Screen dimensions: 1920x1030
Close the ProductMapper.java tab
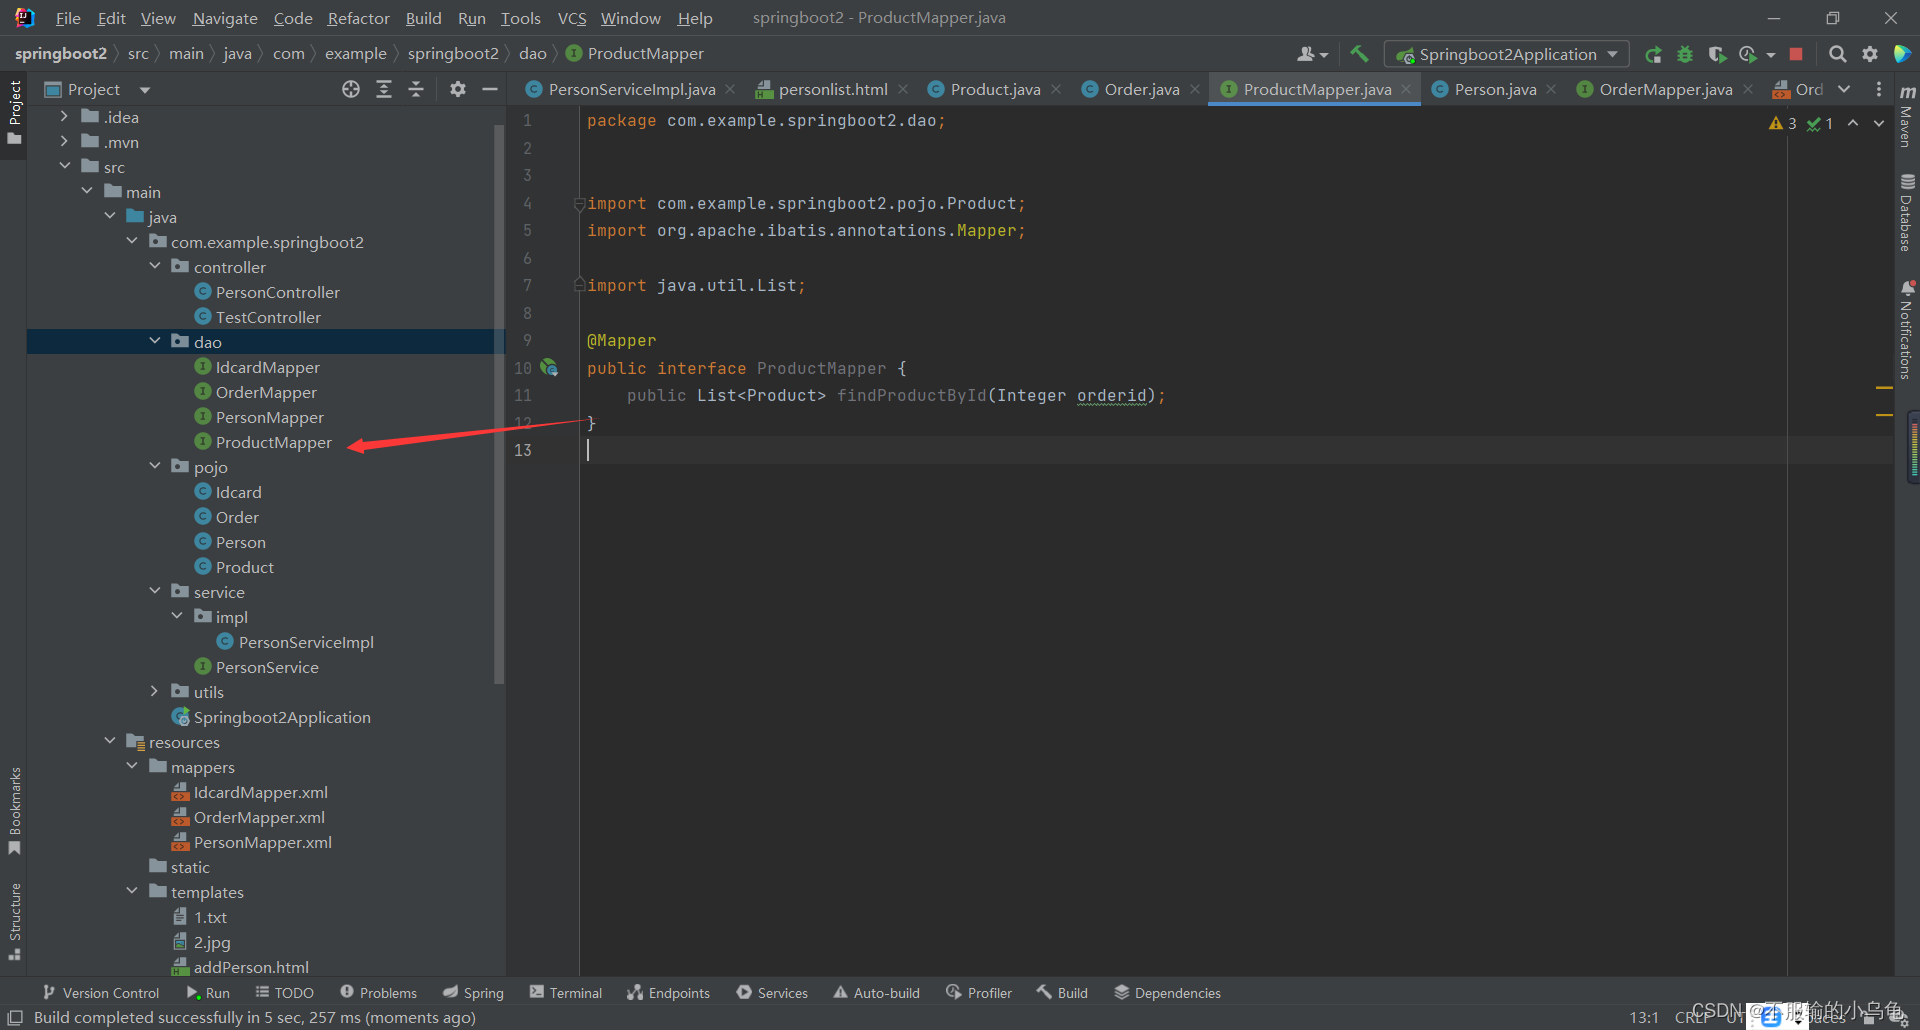[x=1406, y=89]
